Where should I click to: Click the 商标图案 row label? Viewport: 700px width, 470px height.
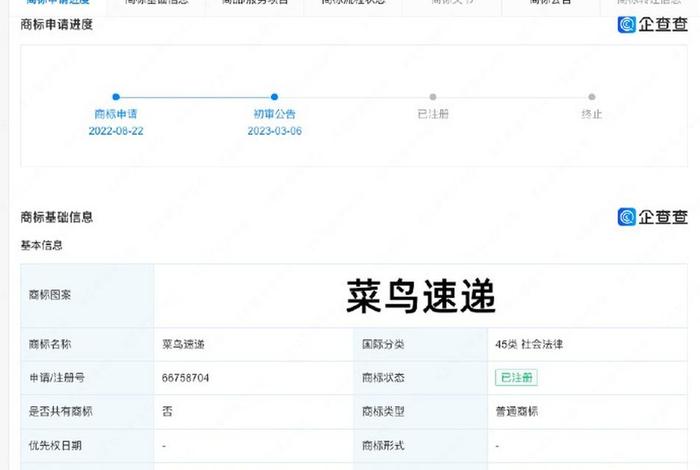pos(50,295)
